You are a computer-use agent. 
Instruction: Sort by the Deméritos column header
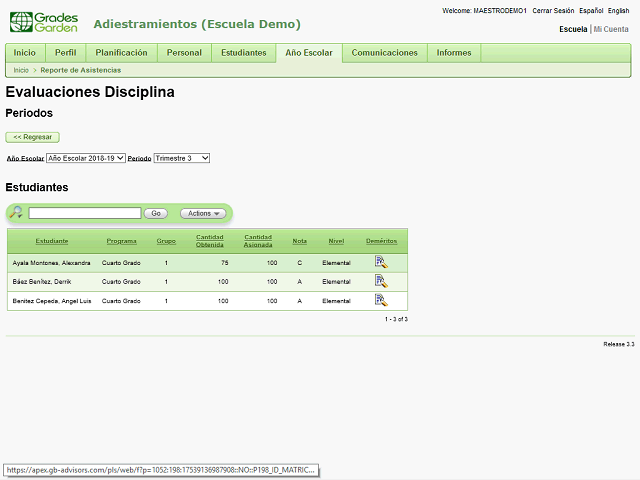tap(382, 241)
